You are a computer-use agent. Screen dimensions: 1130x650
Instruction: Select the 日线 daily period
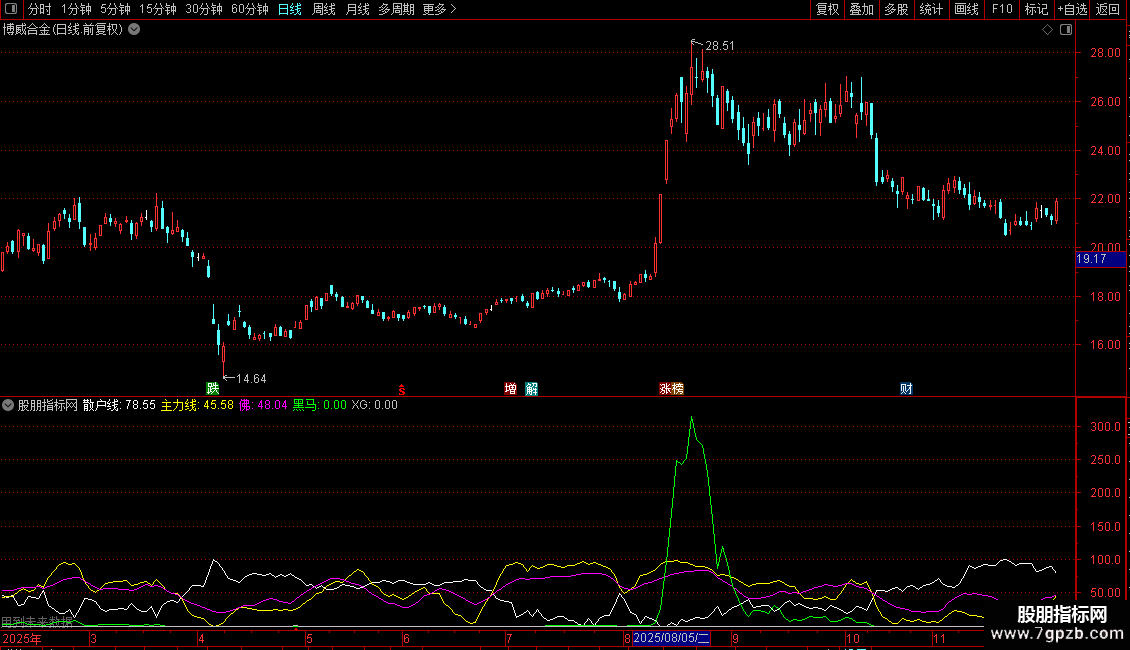click(290, 9)
